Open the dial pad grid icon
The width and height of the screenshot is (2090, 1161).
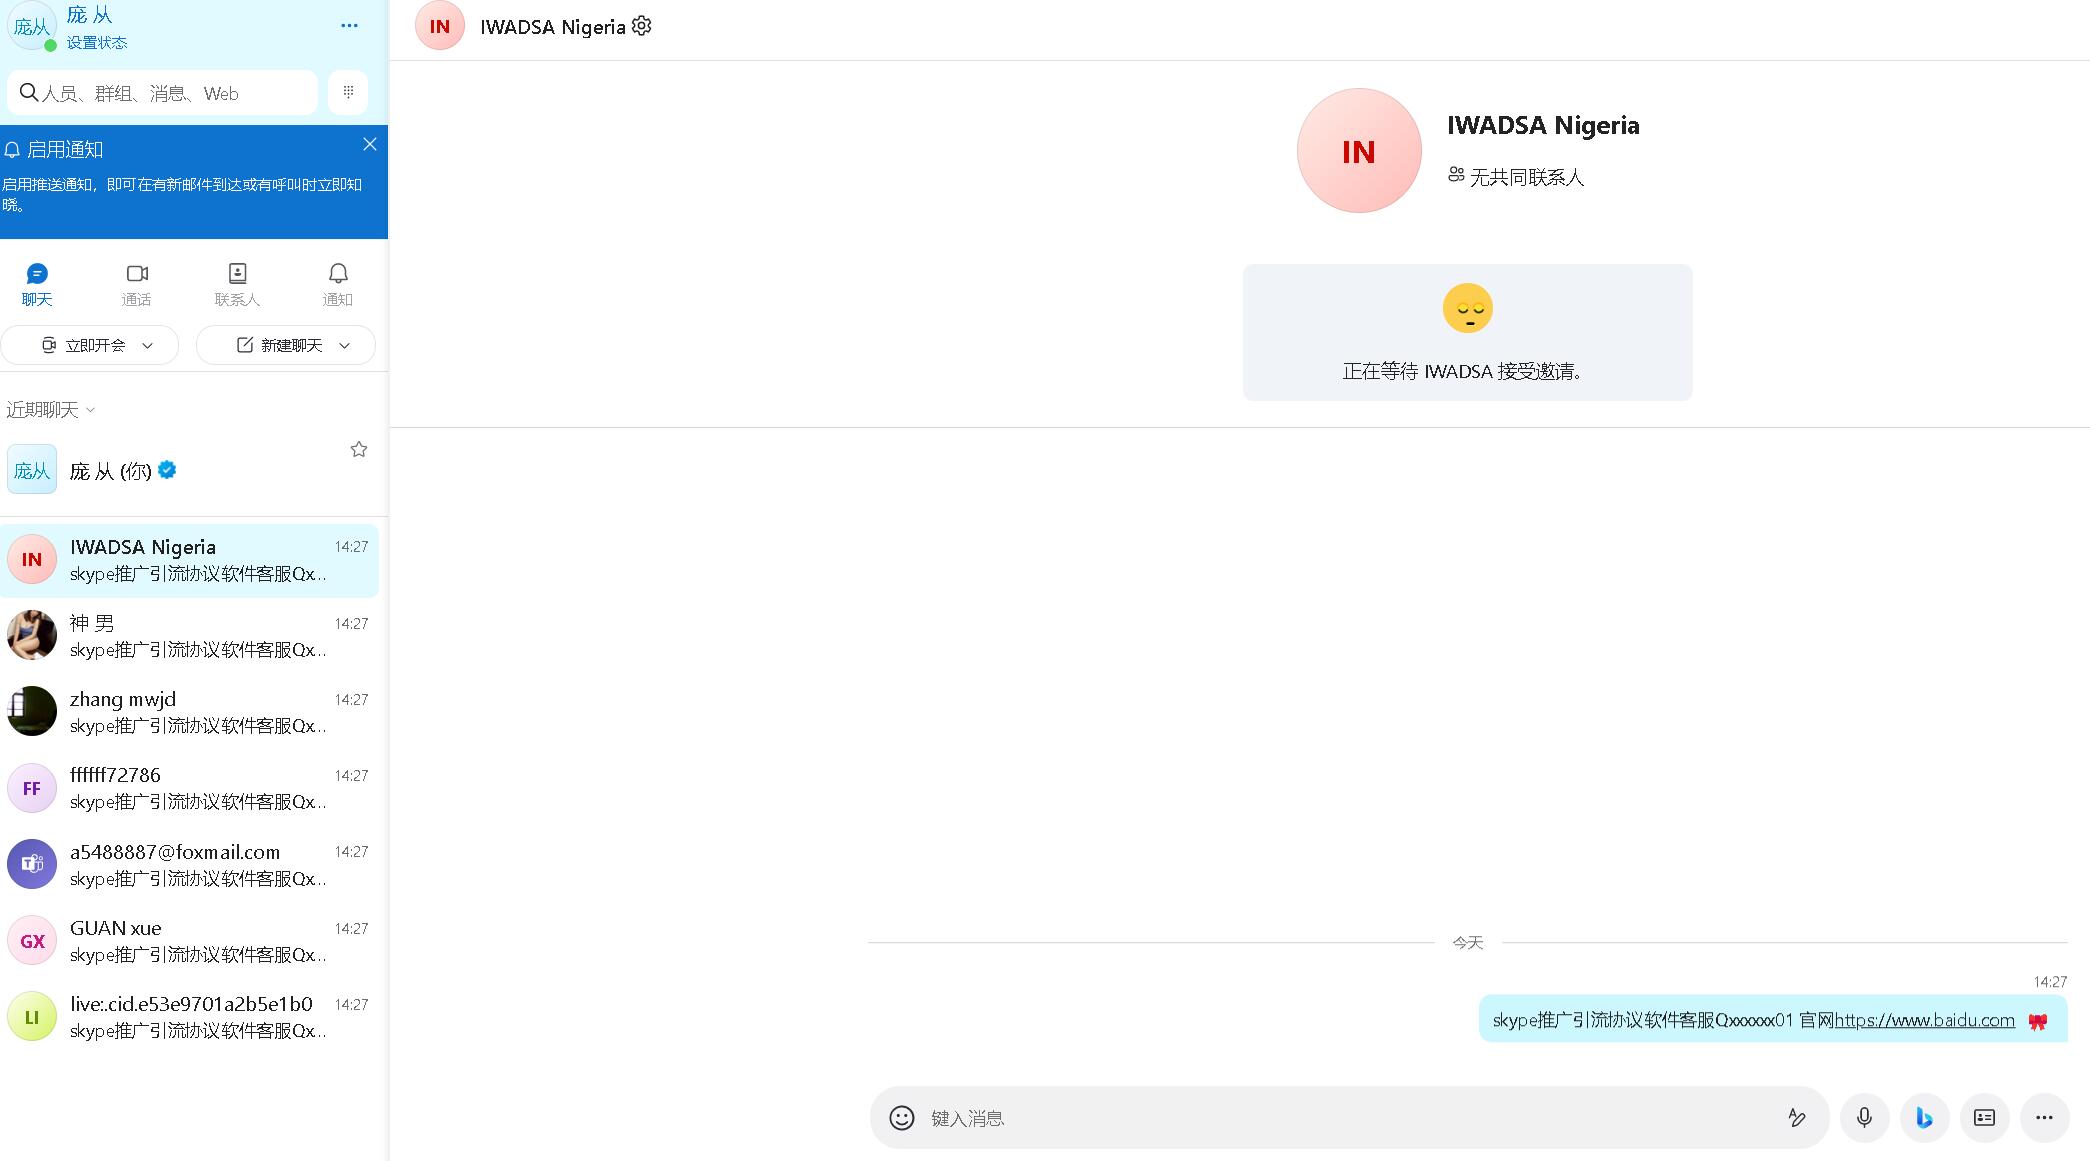tap(348, 92)
